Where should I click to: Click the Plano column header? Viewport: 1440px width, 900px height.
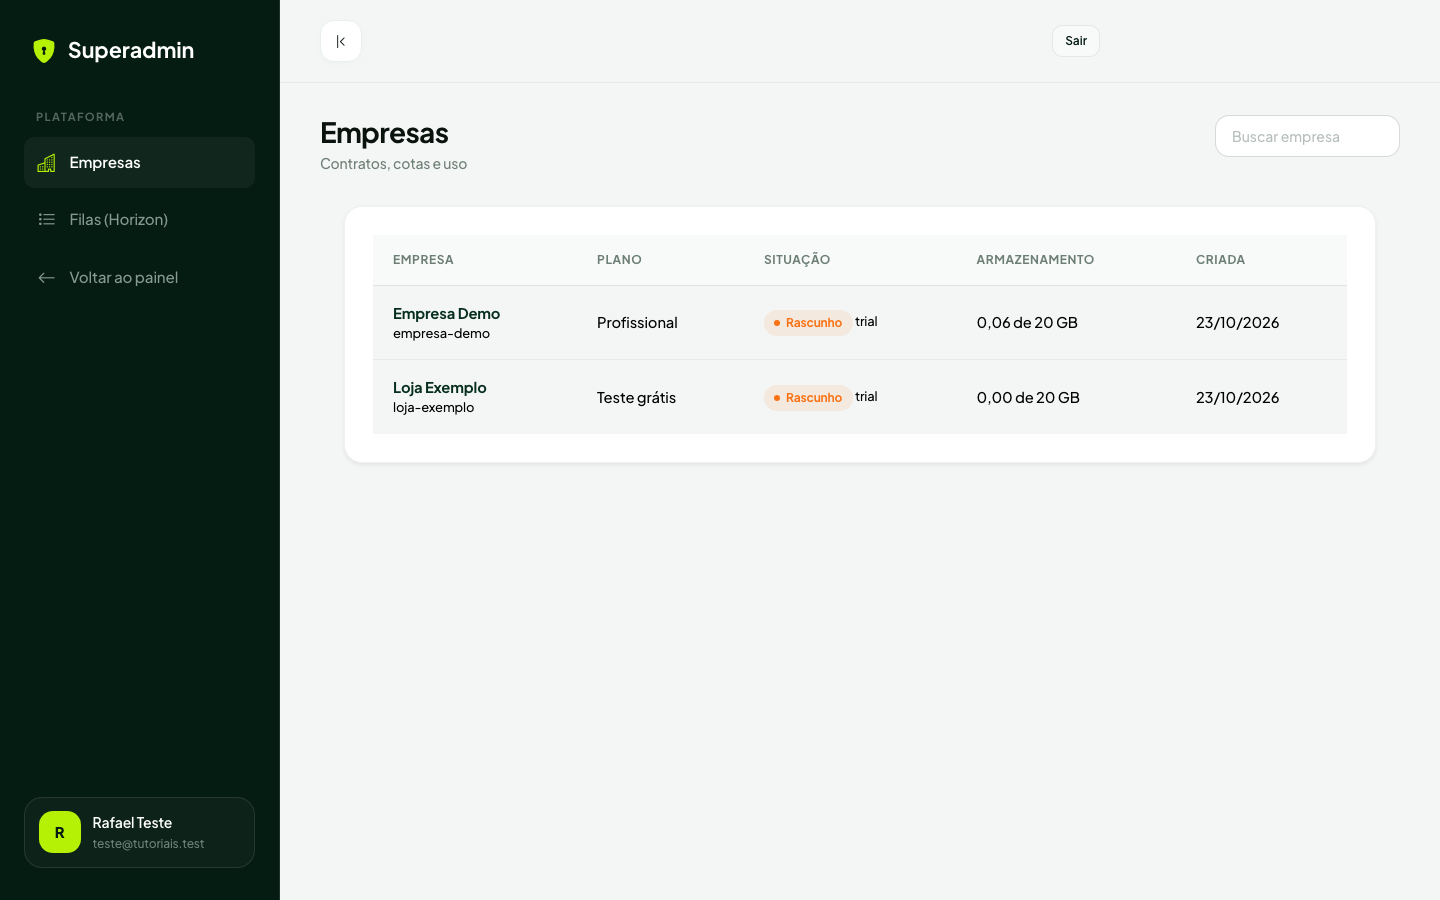pos(619,260)
